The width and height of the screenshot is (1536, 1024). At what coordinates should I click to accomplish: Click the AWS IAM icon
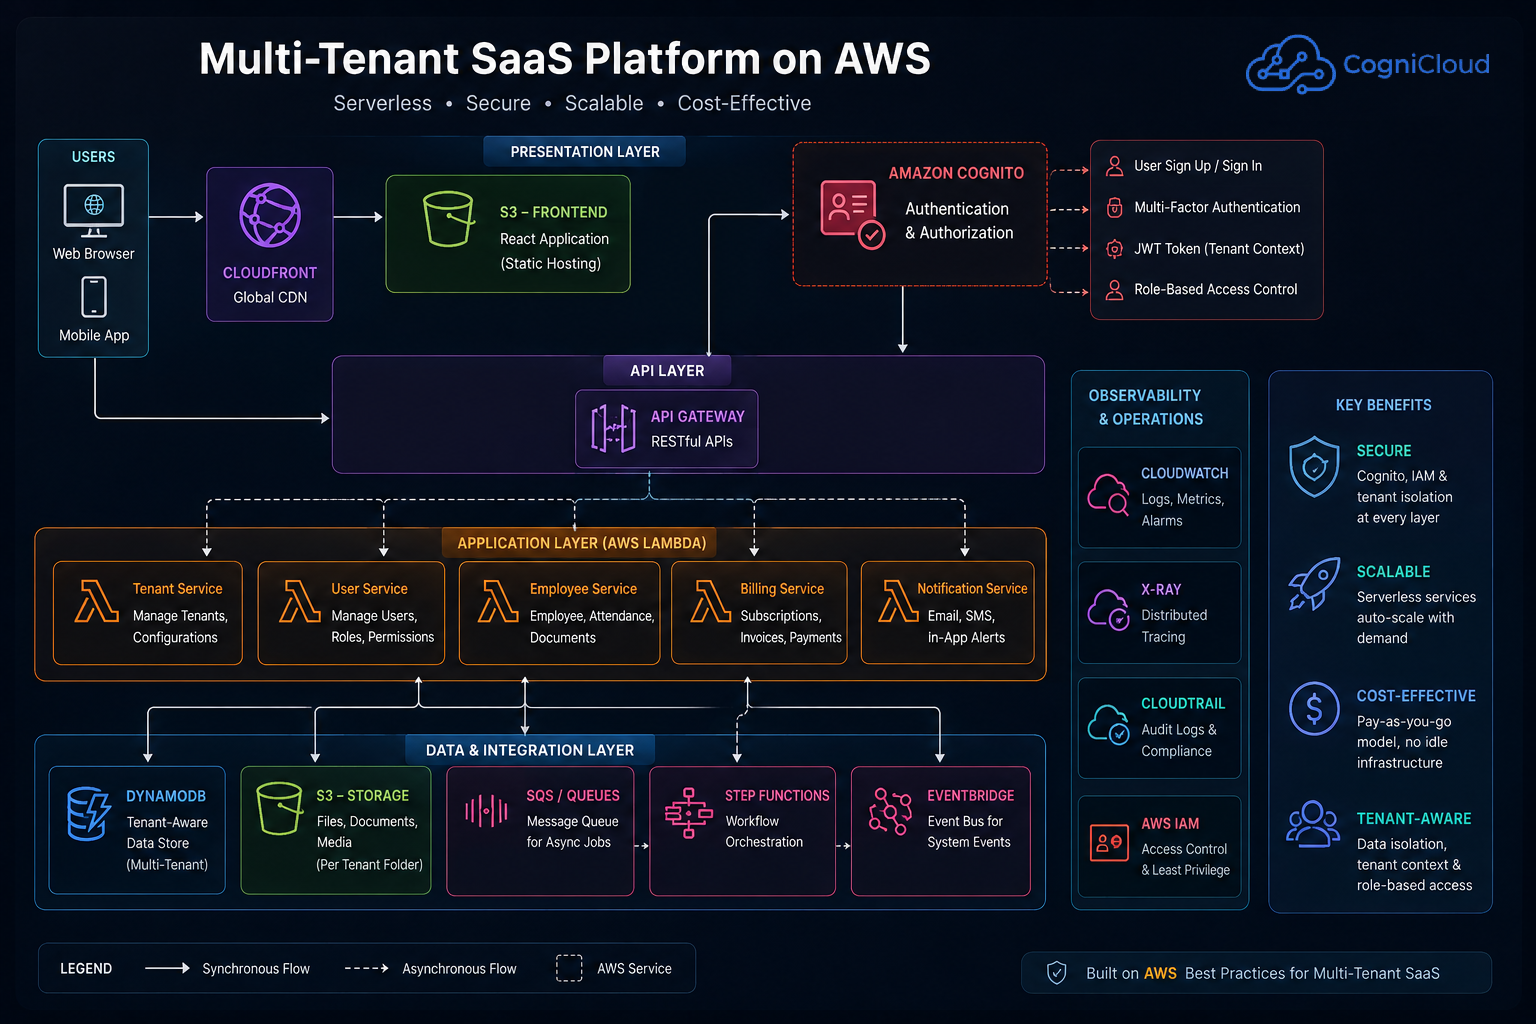(1109, 843)
